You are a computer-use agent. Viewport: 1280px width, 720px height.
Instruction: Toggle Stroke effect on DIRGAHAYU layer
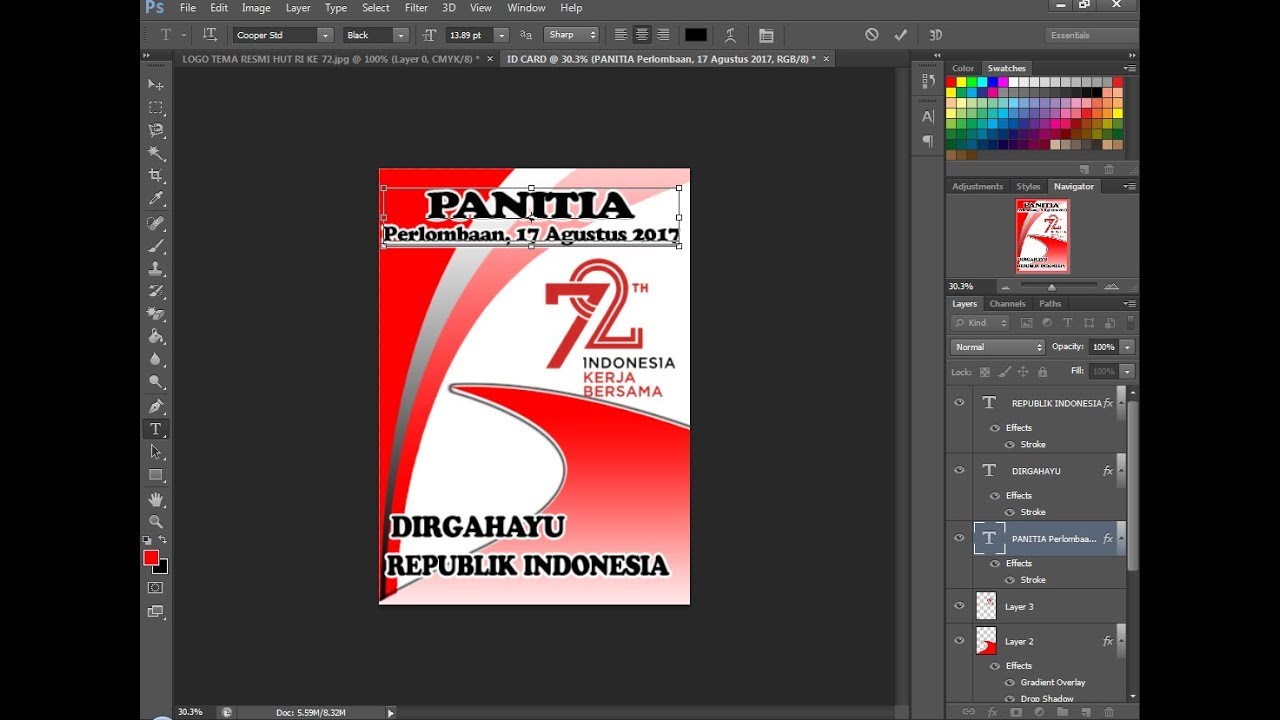click(1009, 512)
